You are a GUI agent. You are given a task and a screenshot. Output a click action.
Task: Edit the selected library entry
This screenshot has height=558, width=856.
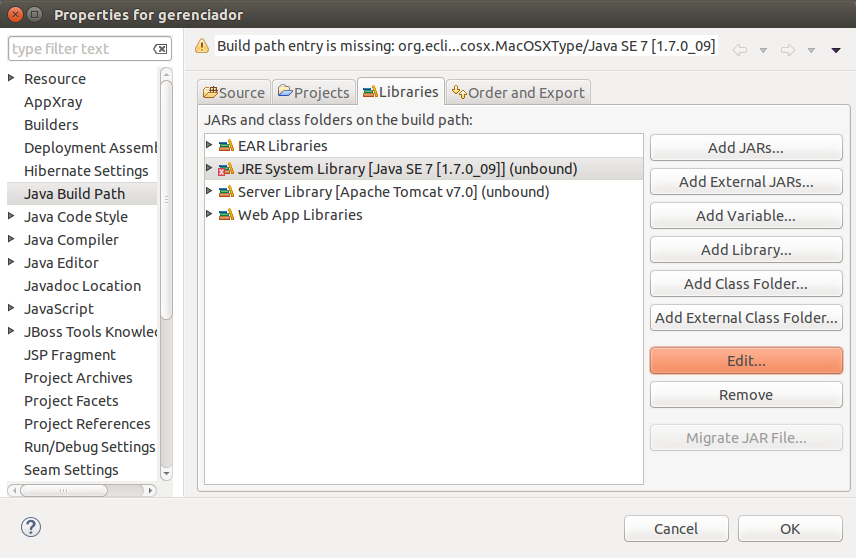(746, 361)
